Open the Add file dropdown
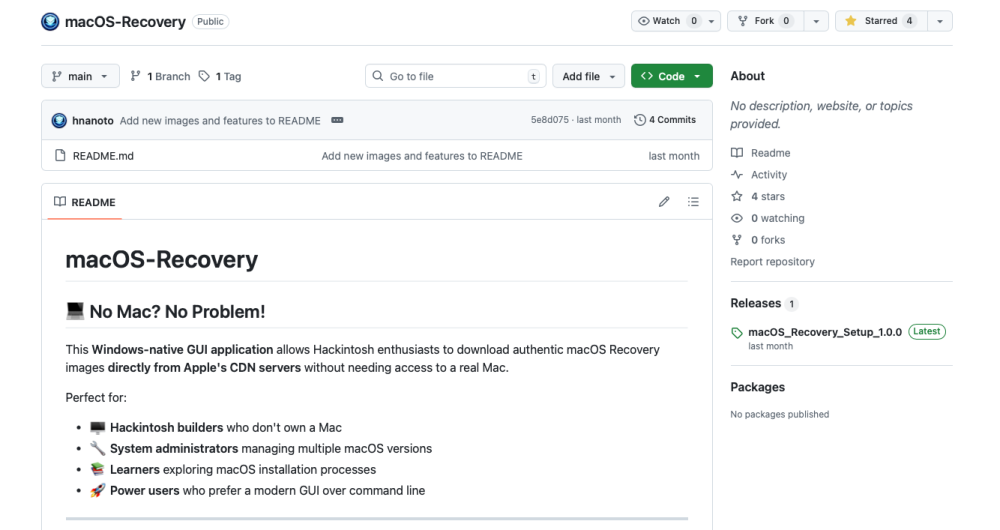 [588, 76]
